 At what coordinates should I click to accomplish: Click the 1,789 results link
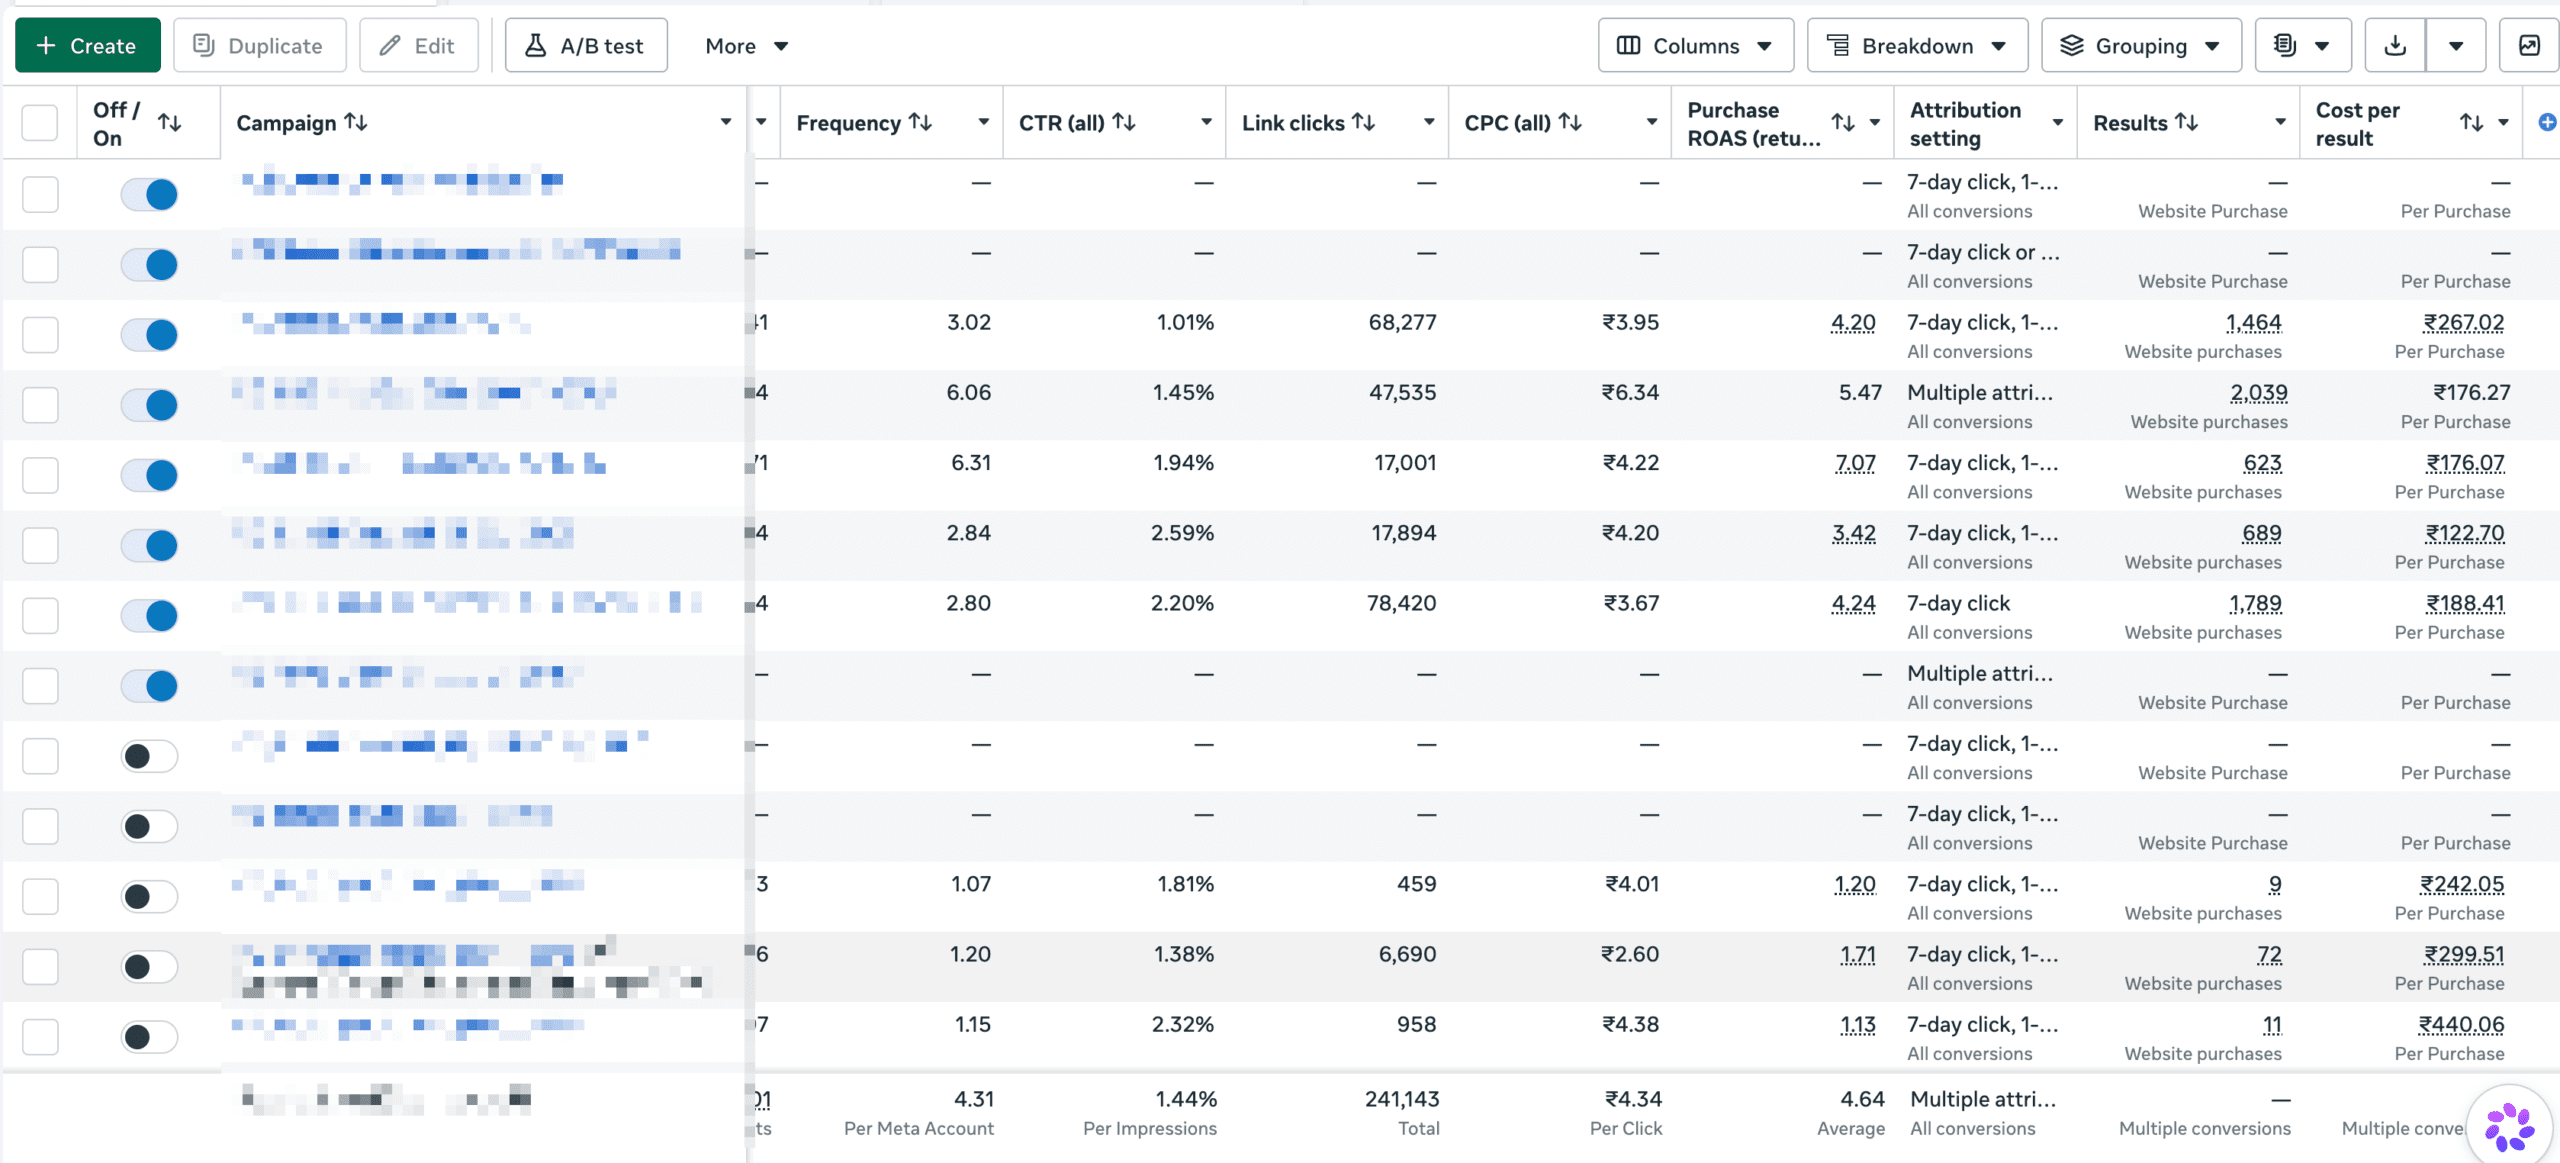(x=2255, y=604)
